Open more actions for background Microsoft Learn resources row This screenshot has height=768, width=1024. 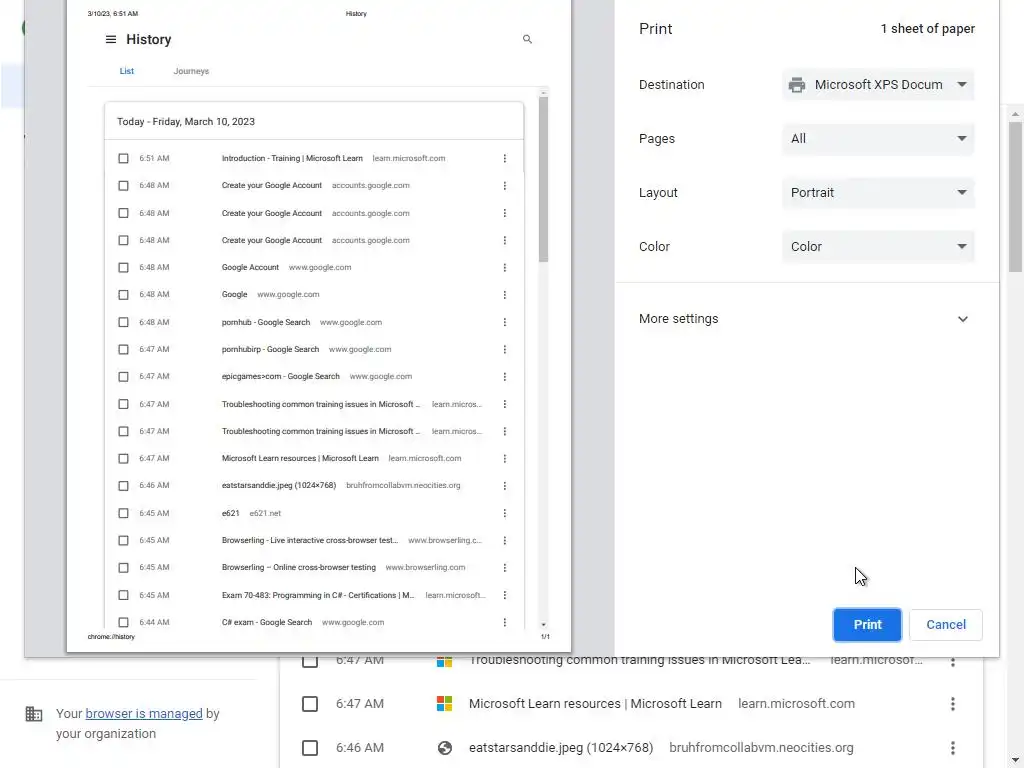[x=953, y=704]
